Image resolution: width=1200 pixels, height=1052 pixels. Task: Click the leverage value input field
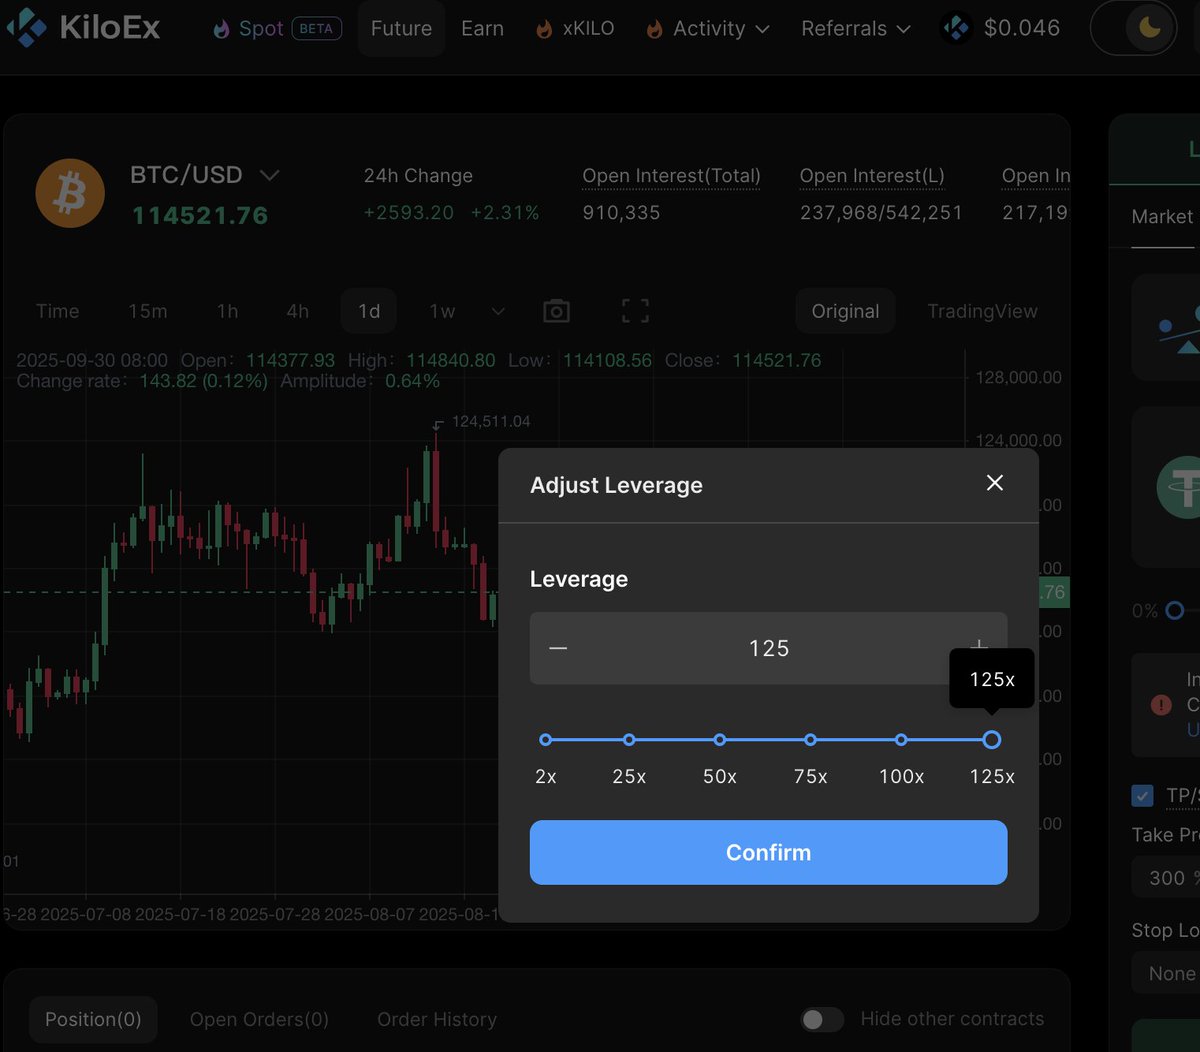(768, 648)
